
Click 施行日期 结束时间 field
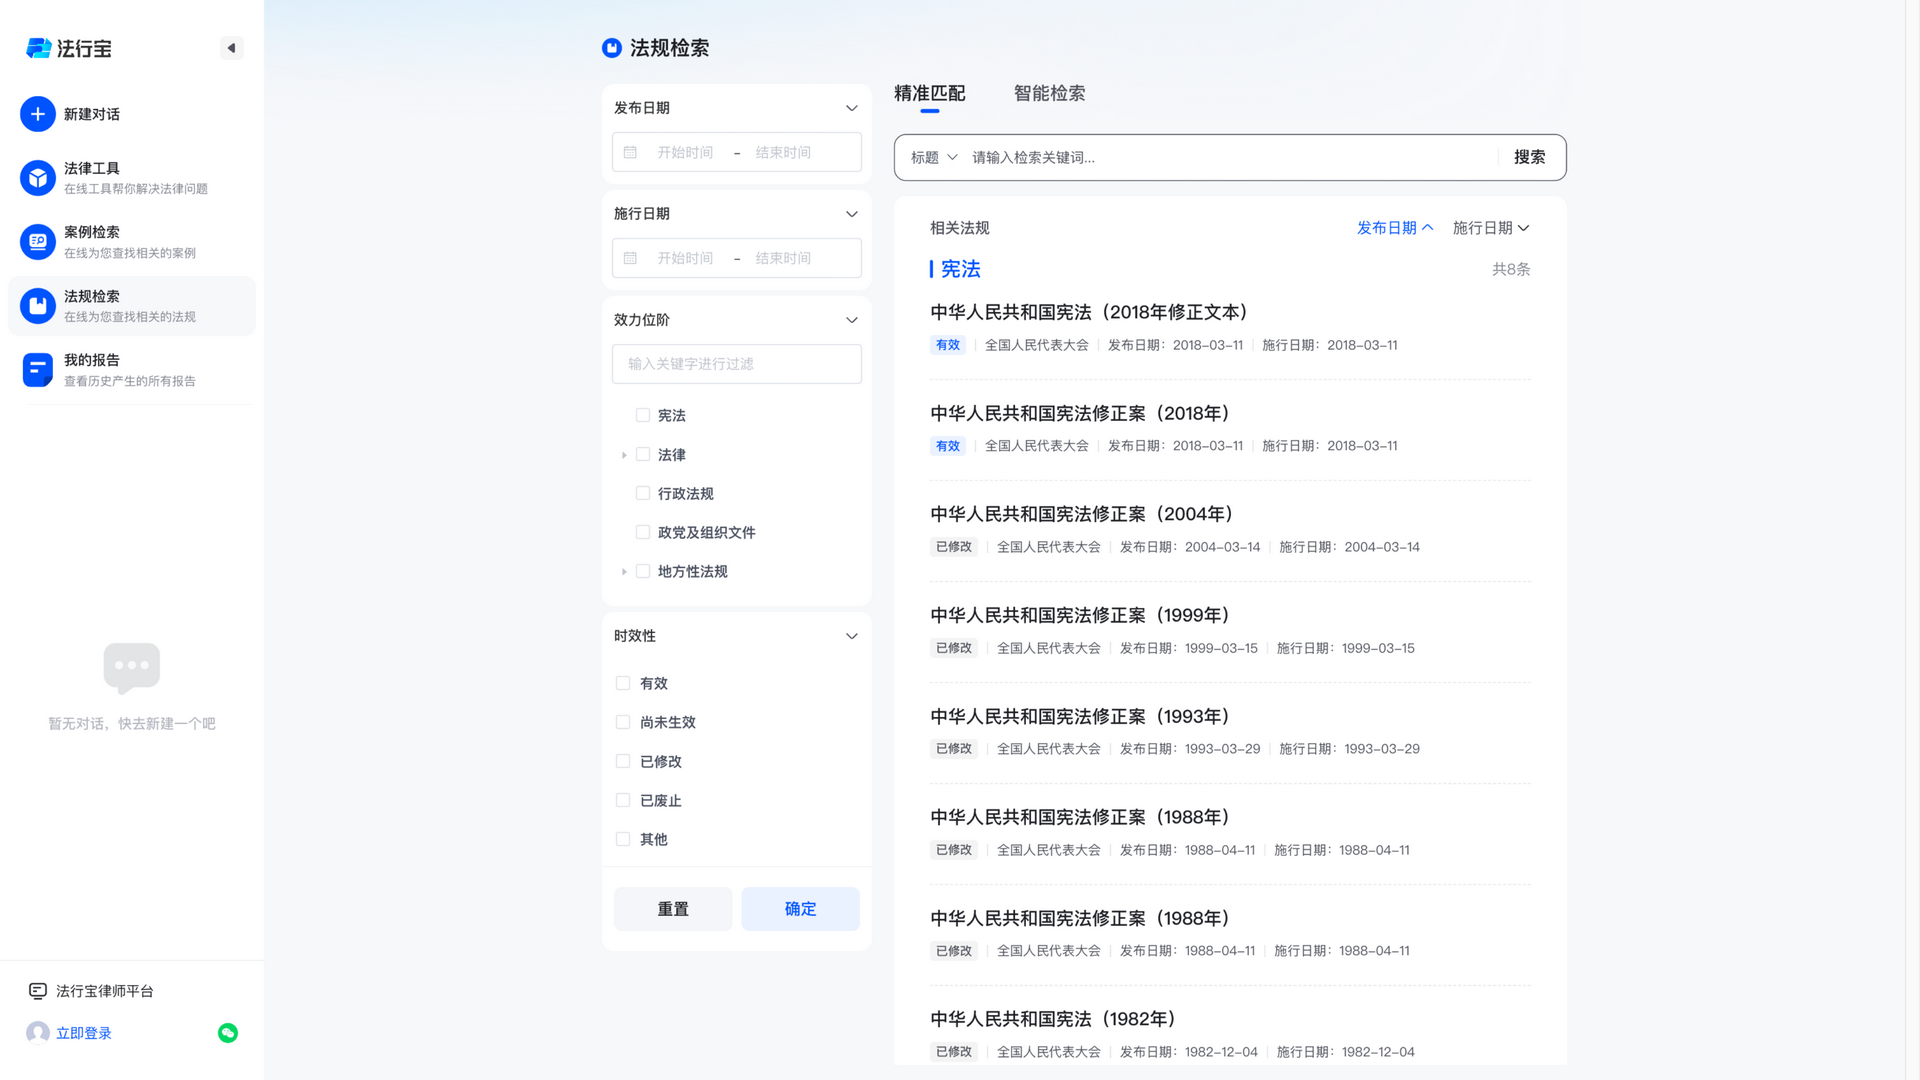pyautogui.click(x=783, y=258)
